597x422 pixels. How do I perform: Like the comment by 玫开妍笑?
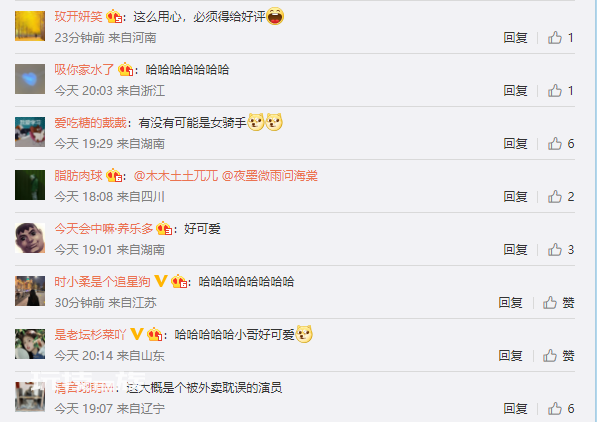560,38
